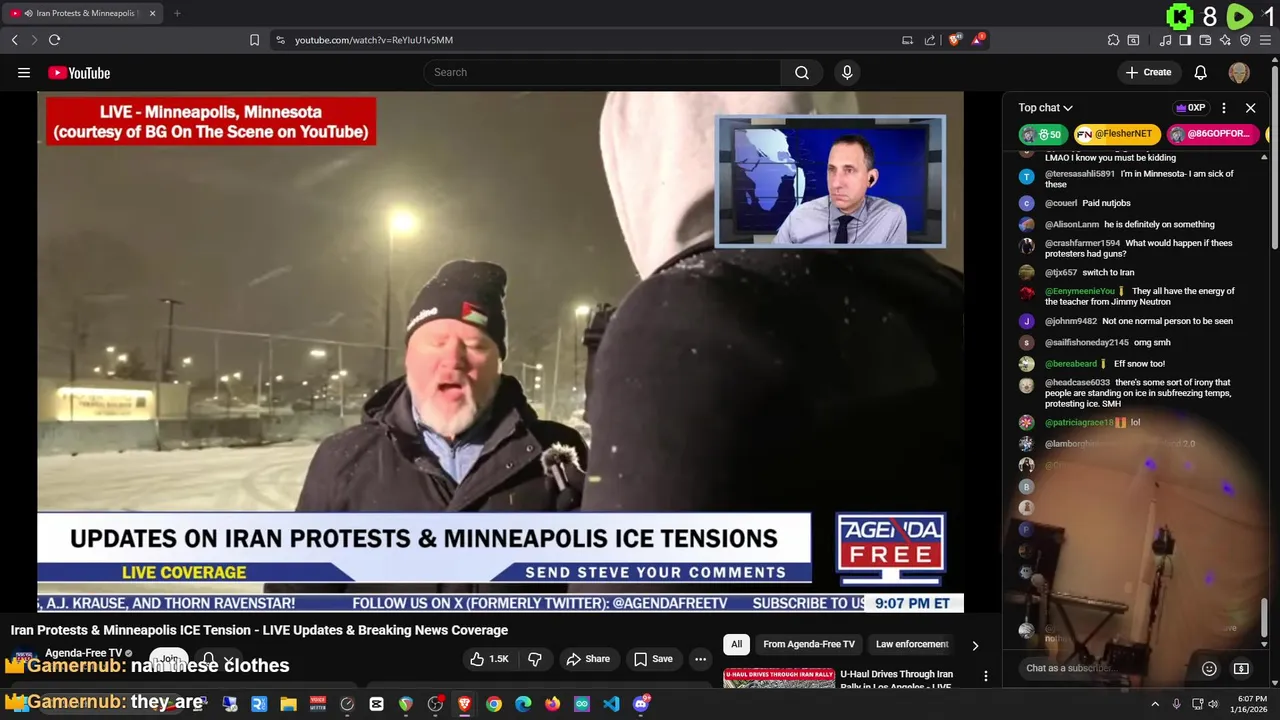Open the YouTube hamburger guide menu
This screenshot has width=1280, height=720.
[x=24, y=72]
